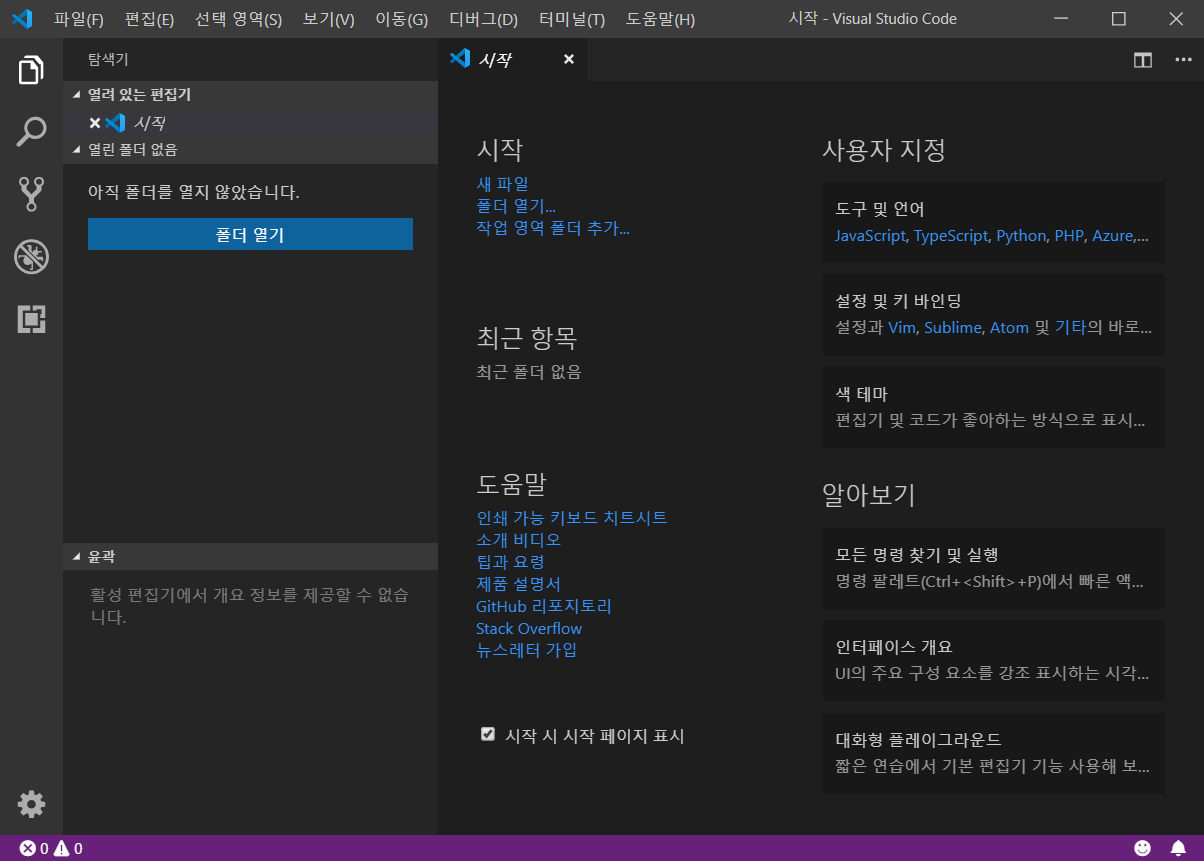Select 시작 item in open editors list
Screen dimensions: 1204x861
[250, 123]
